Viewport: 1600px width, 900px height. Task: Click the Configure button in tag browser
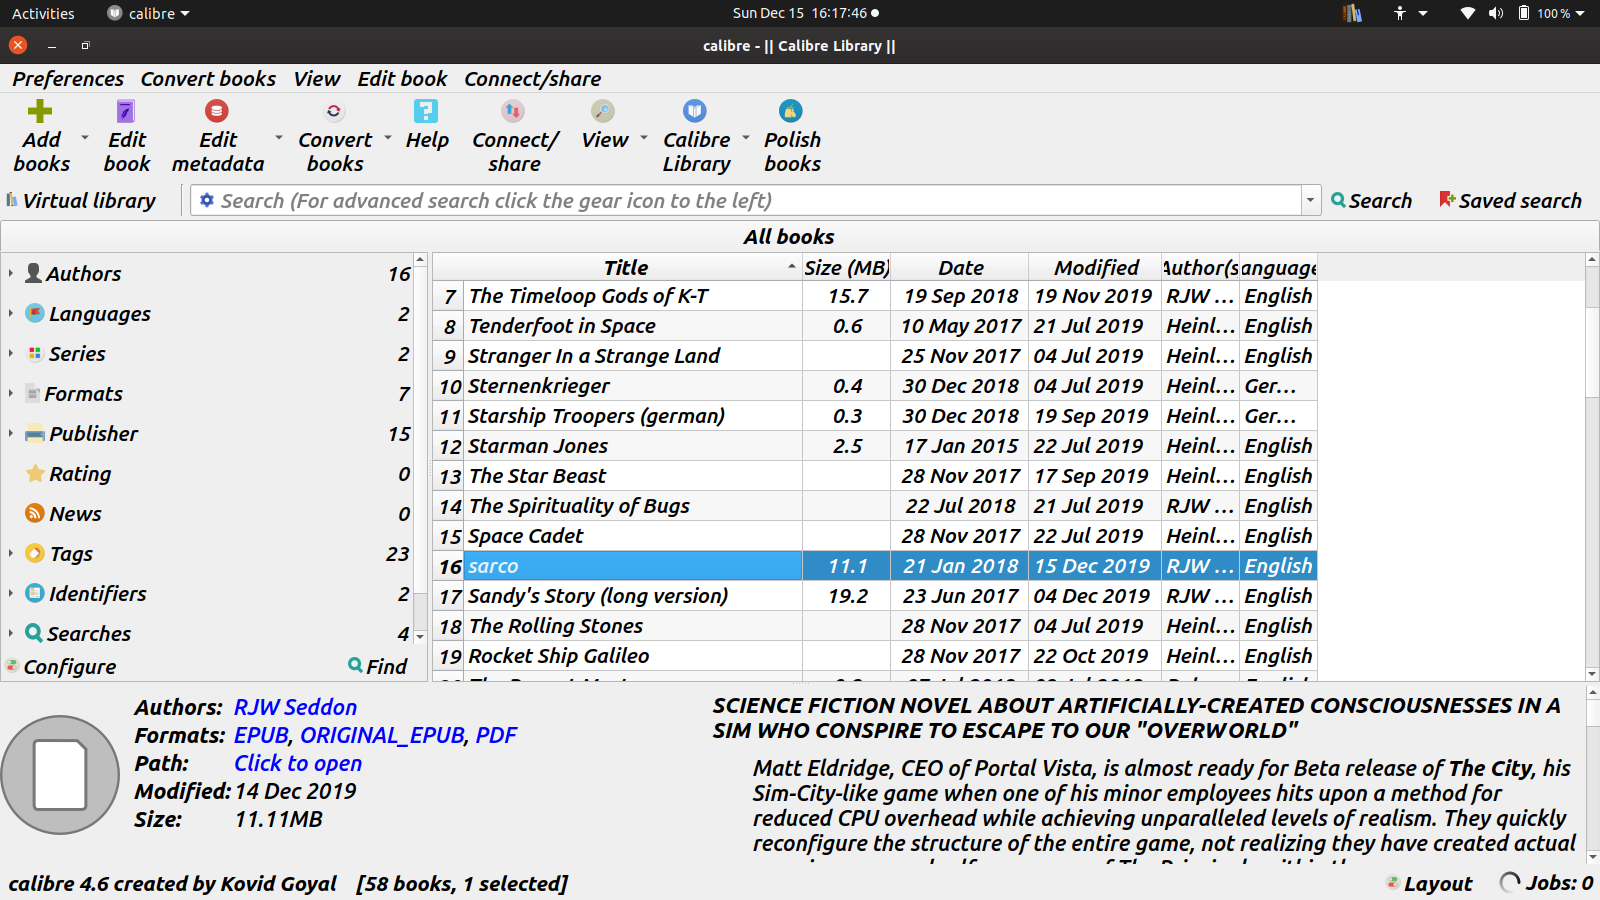(61, 666)
